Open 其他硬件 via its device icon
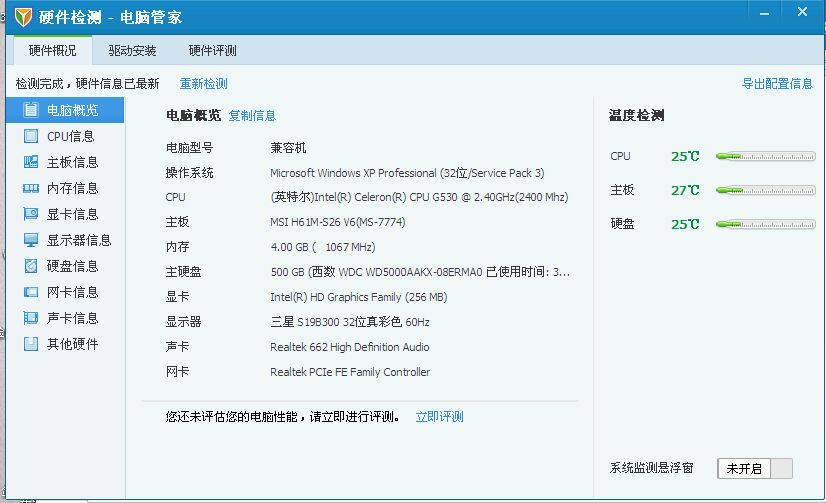The height and width of the screenshot is (503, 826). 31,344
